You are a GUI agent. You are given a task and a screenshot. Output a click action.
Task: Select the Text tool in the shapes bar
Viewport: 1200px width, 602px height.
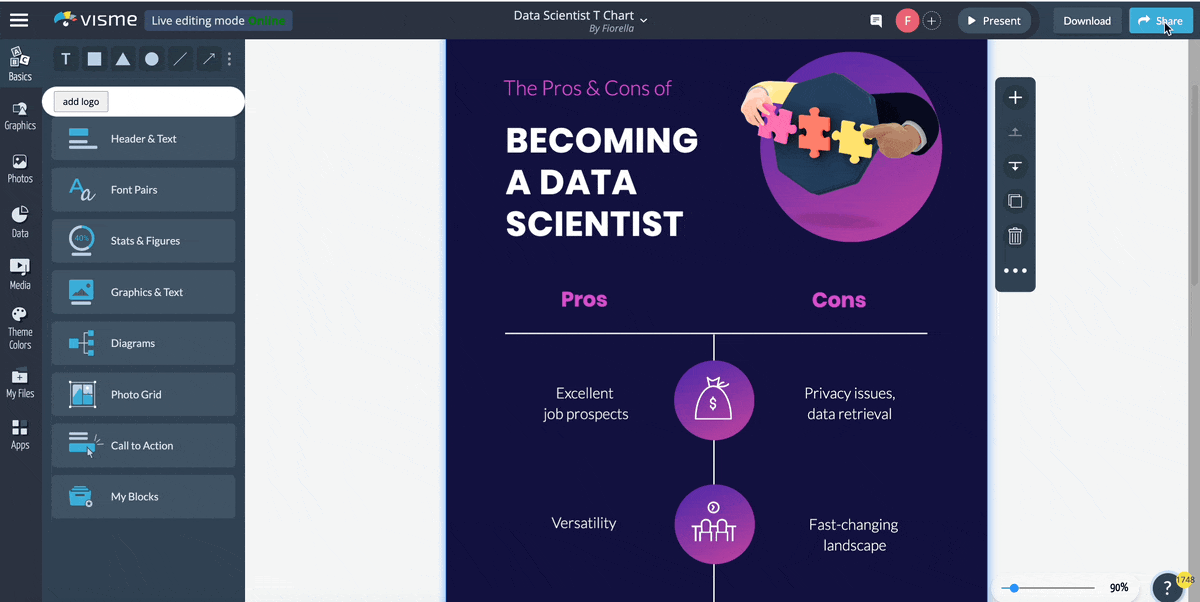(66, 59)
